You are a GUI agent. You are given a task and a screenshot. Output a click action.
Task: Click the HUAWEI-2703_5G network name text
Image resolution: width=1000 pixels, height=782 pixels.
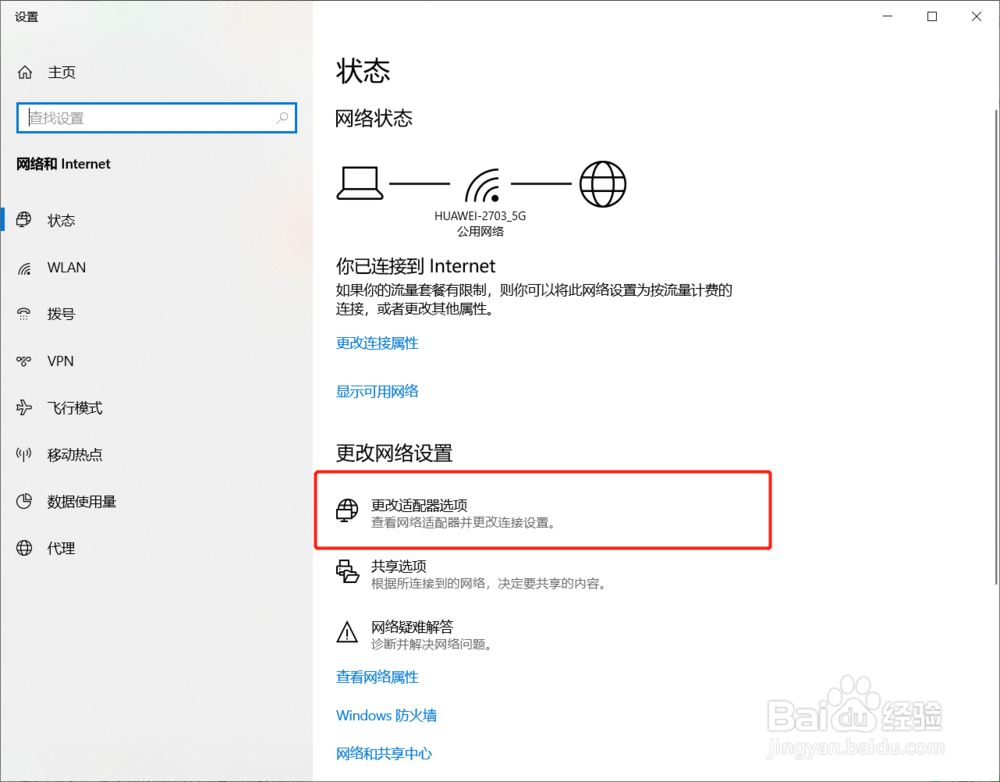[x=480, y=216]
